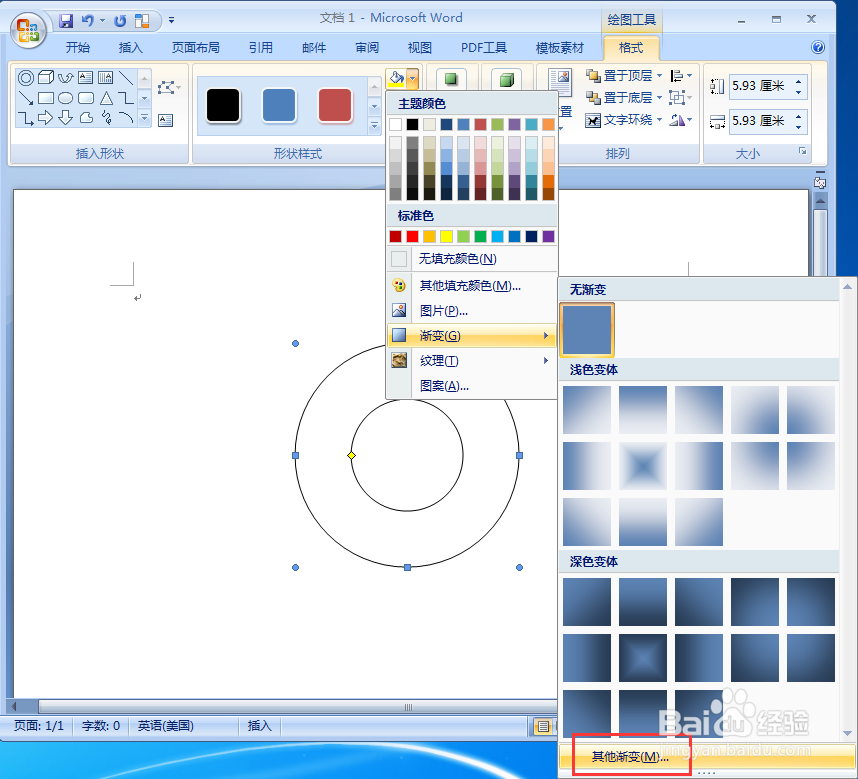
Task: Select the vertical text box shape
Action: tap(106, 78)
